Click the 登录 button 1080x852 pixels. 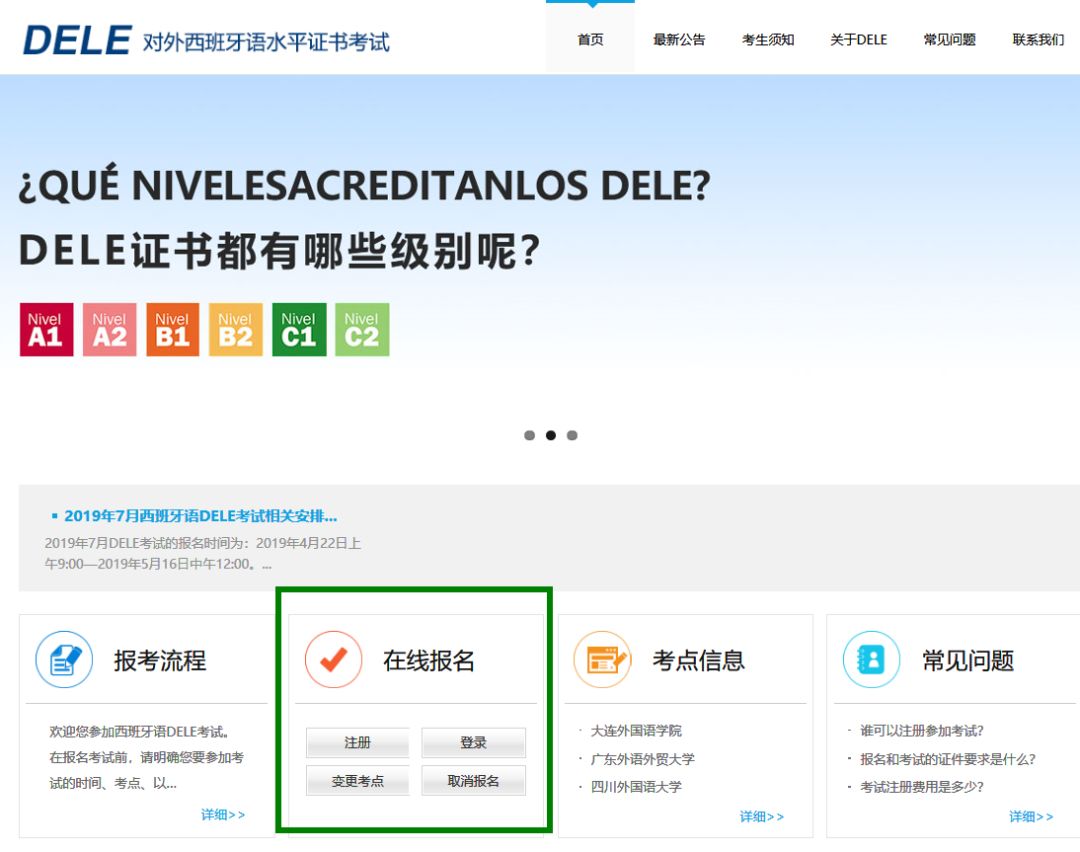(473, 742)
